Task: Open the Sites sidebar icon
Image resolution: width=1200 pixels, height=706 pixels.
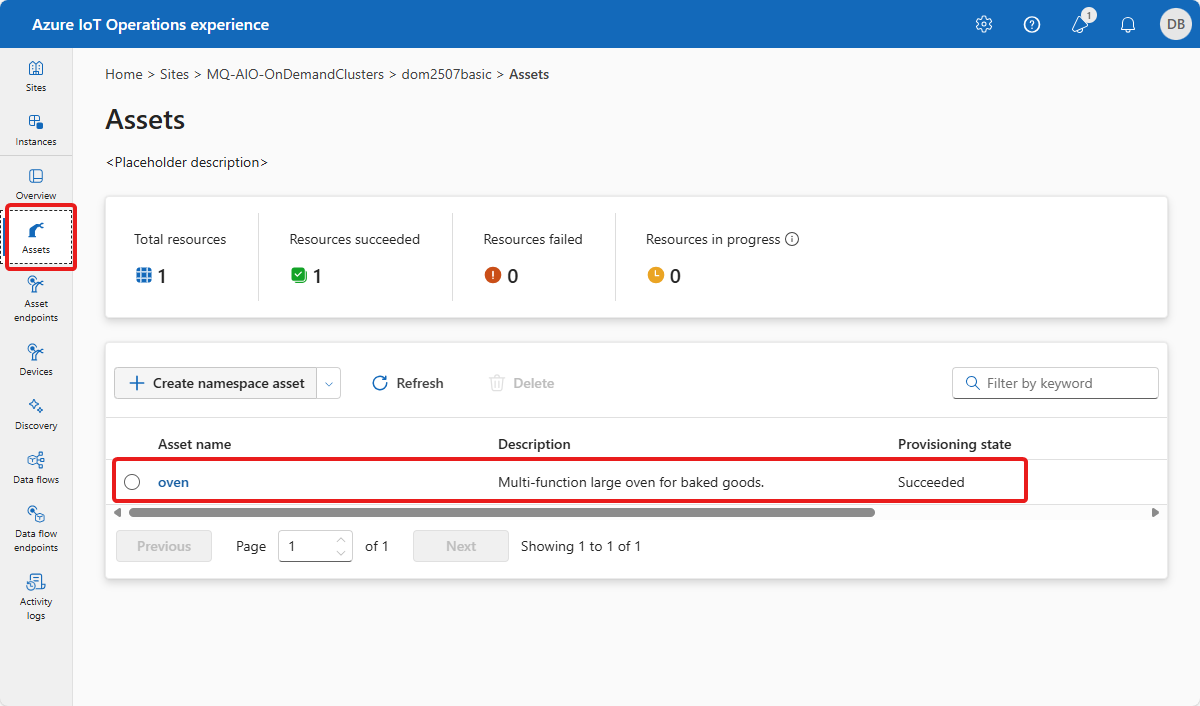Action: pos(36,76)
